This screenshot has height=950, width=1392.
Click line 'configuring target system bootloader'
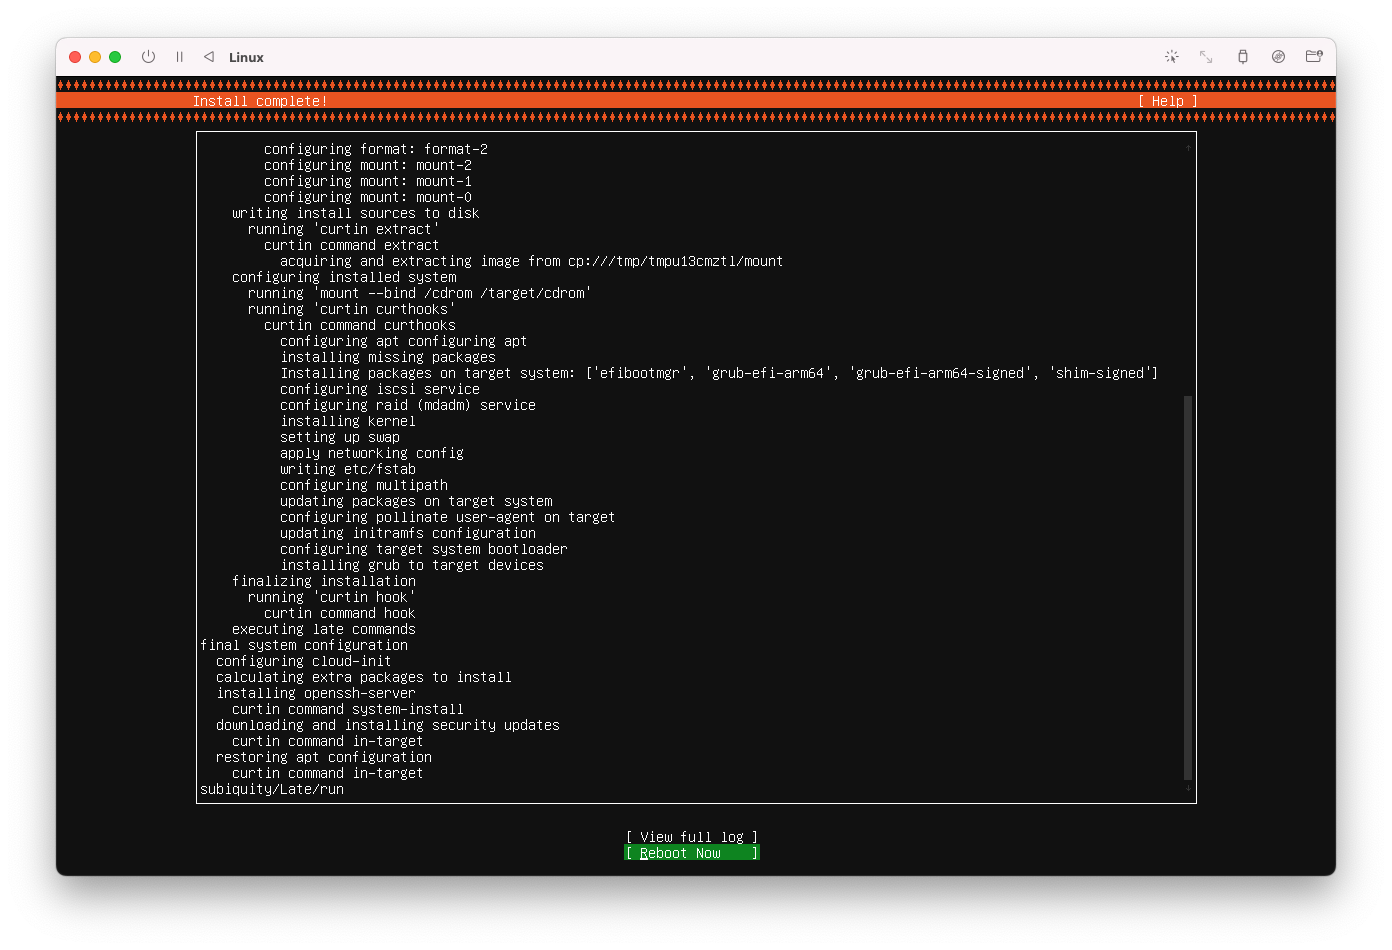[424, 549]
